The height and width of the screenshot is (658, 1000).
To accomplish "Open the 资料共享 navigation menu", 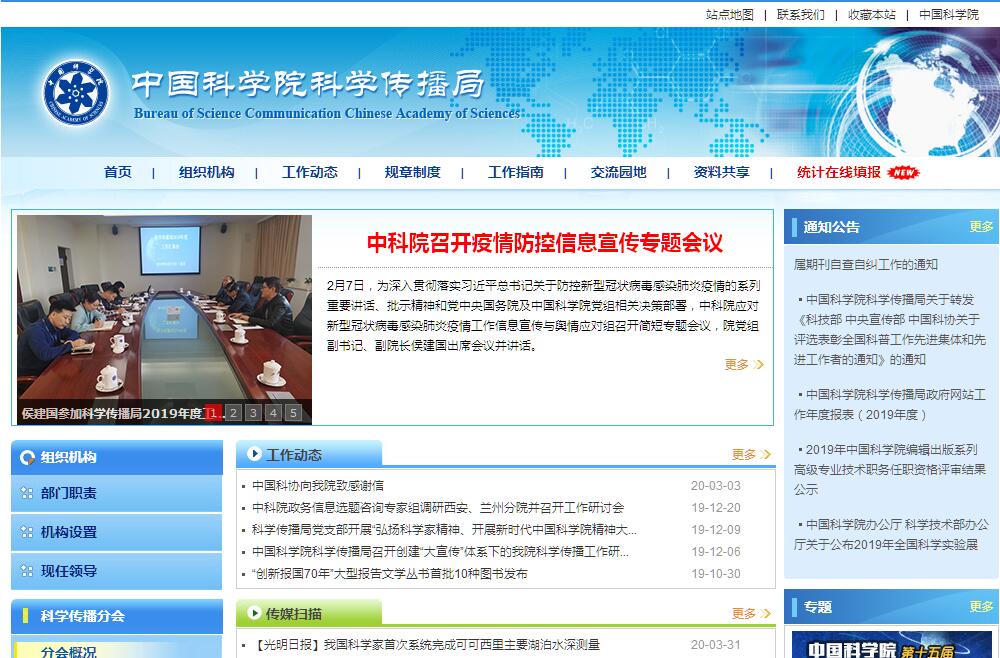I will [x=722, y=172].
